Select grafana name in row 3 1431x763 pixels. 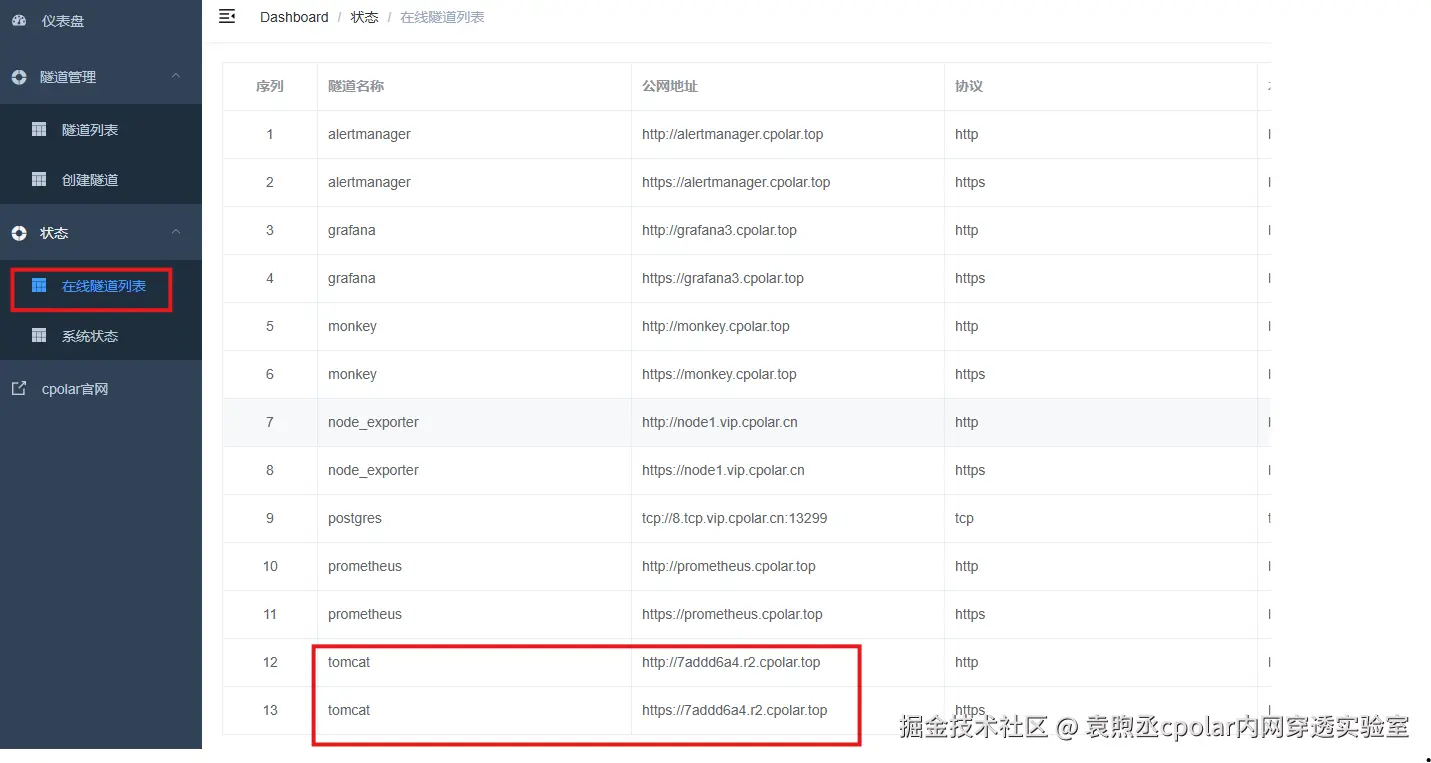click(352, 230)
